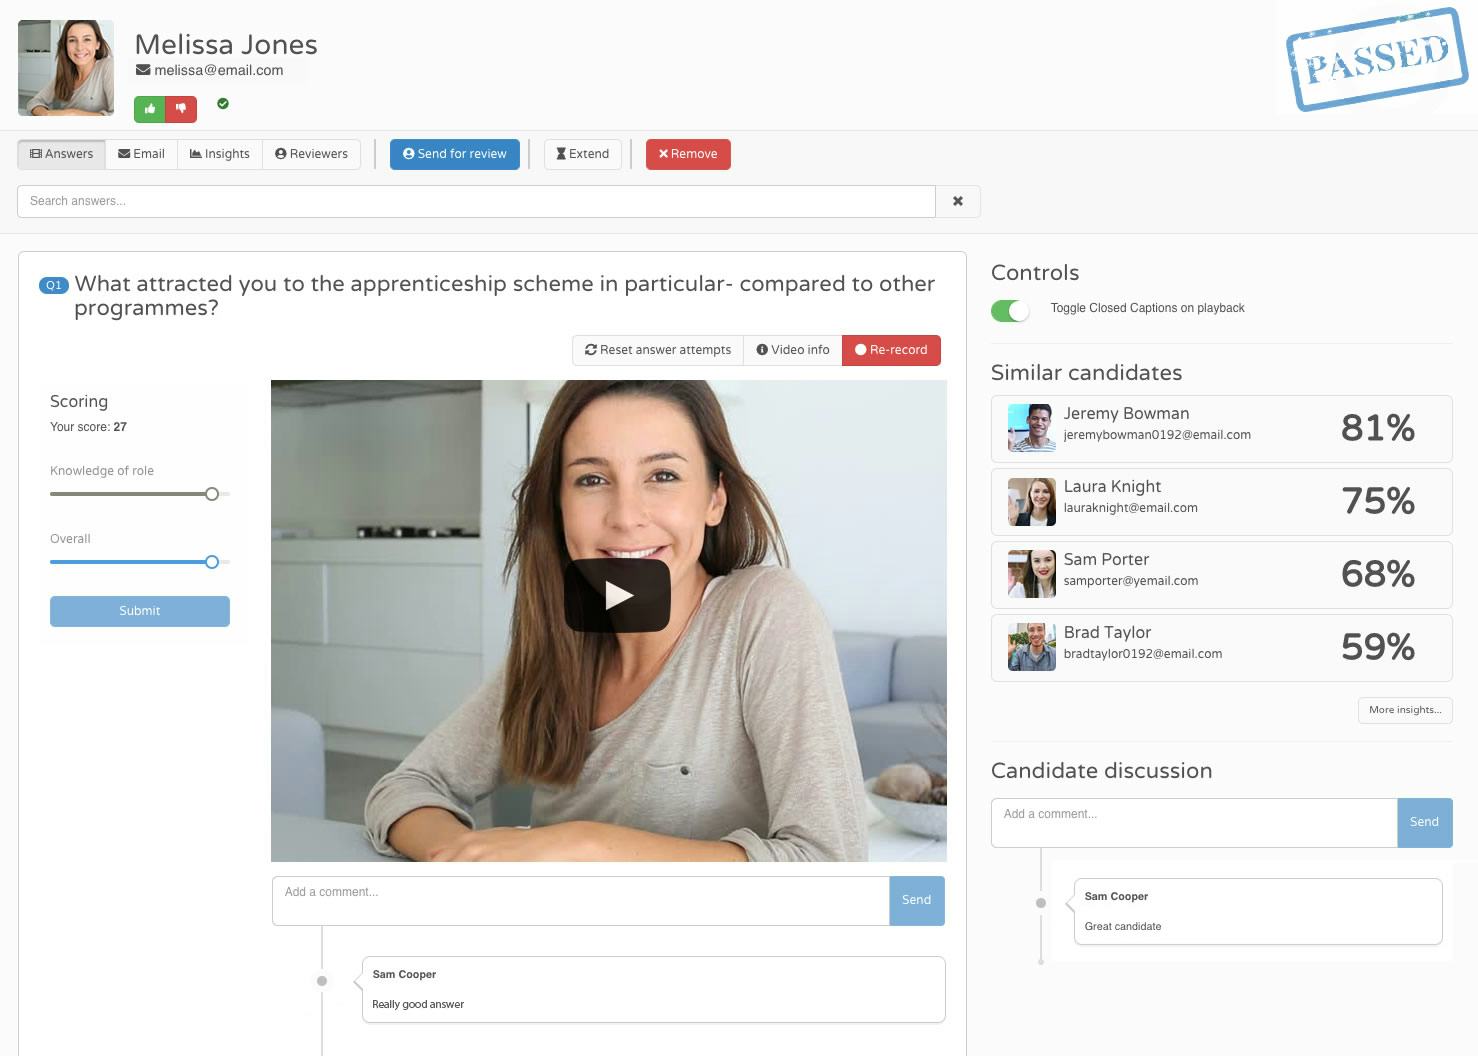Click Jeremy Bowman's profile thumbnail
Screen dimensions: 1478x1056
pyautogui.click(x=1031, y=428)
